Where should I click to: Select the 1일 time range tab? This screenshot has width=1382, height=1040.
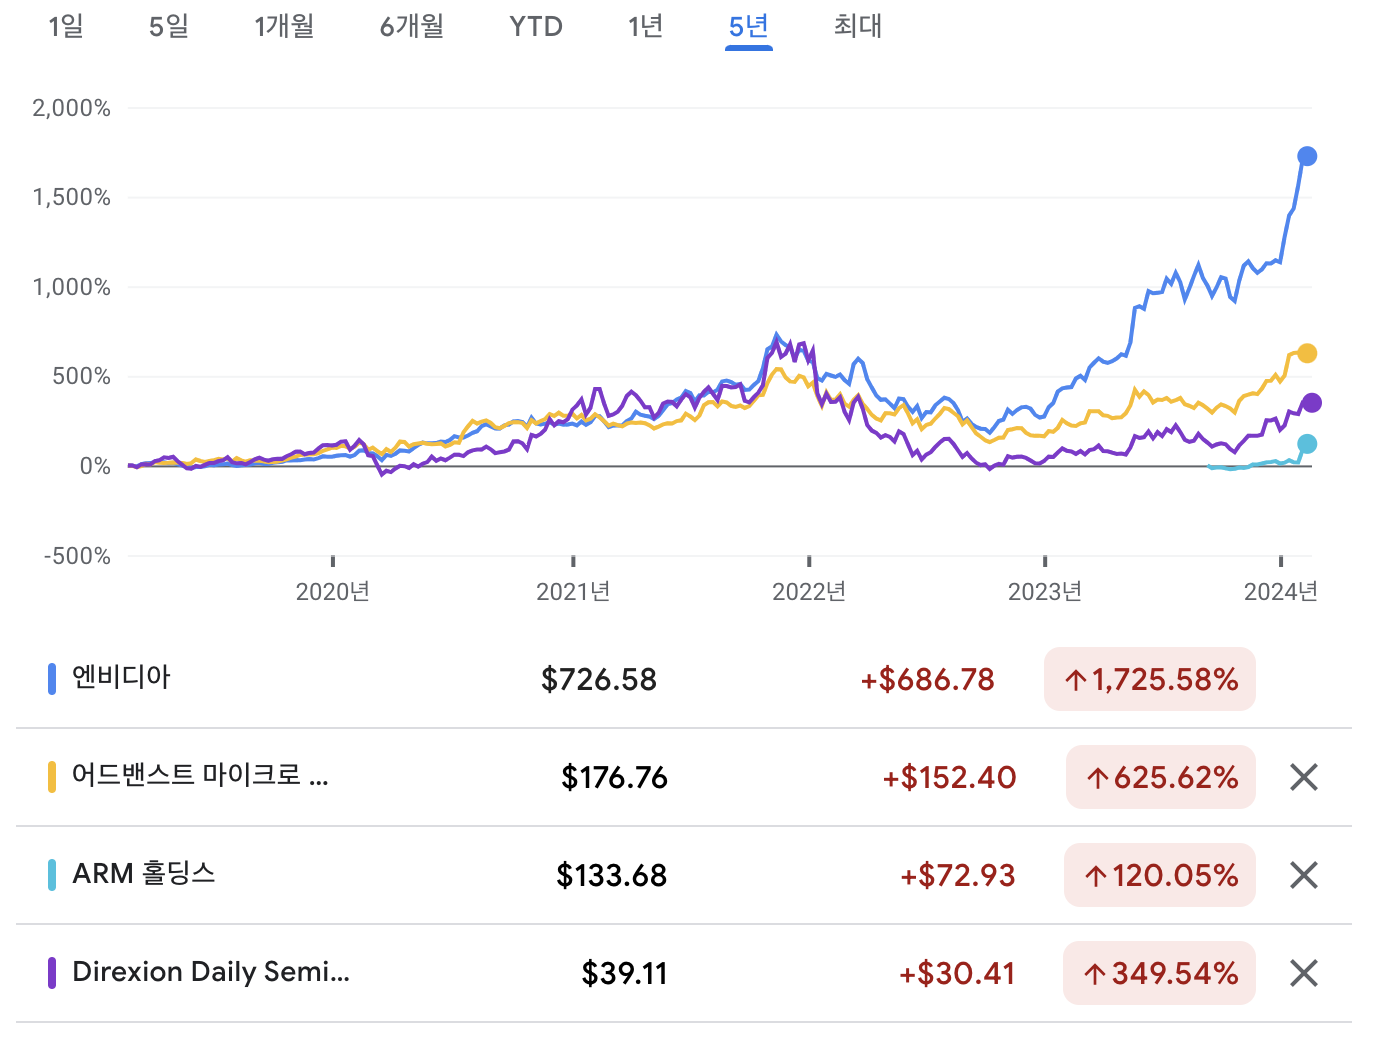[66, 26]
